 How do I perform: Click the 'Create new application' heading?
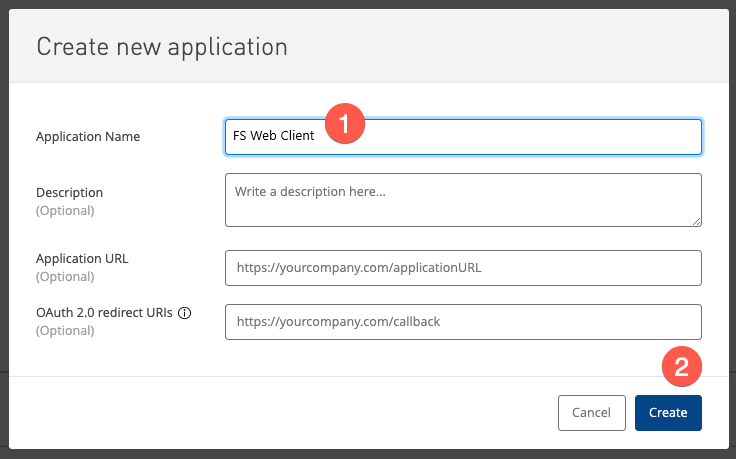tap(162, 47)
